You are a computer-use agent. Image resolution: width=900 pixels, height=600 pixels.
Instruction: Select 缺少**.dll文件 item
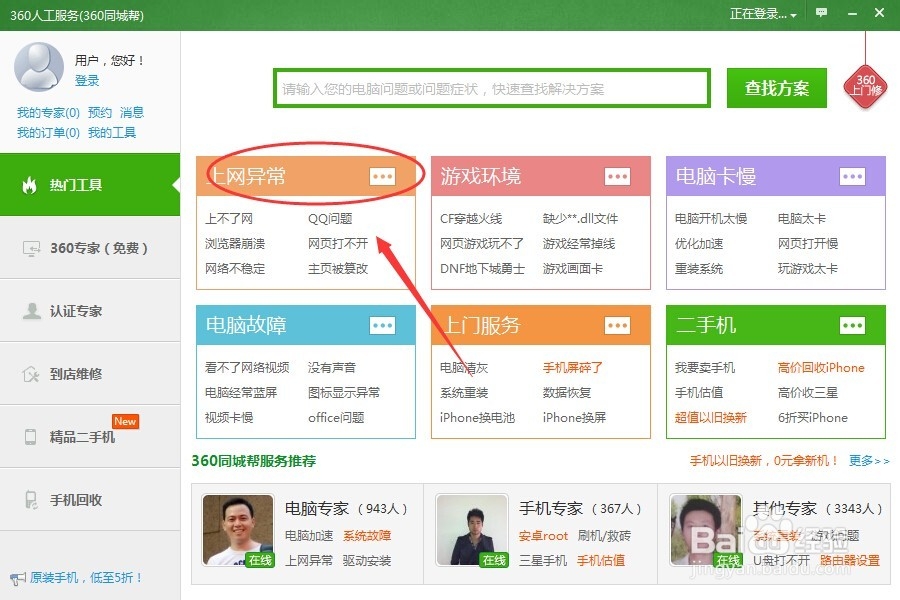(580, 219)
